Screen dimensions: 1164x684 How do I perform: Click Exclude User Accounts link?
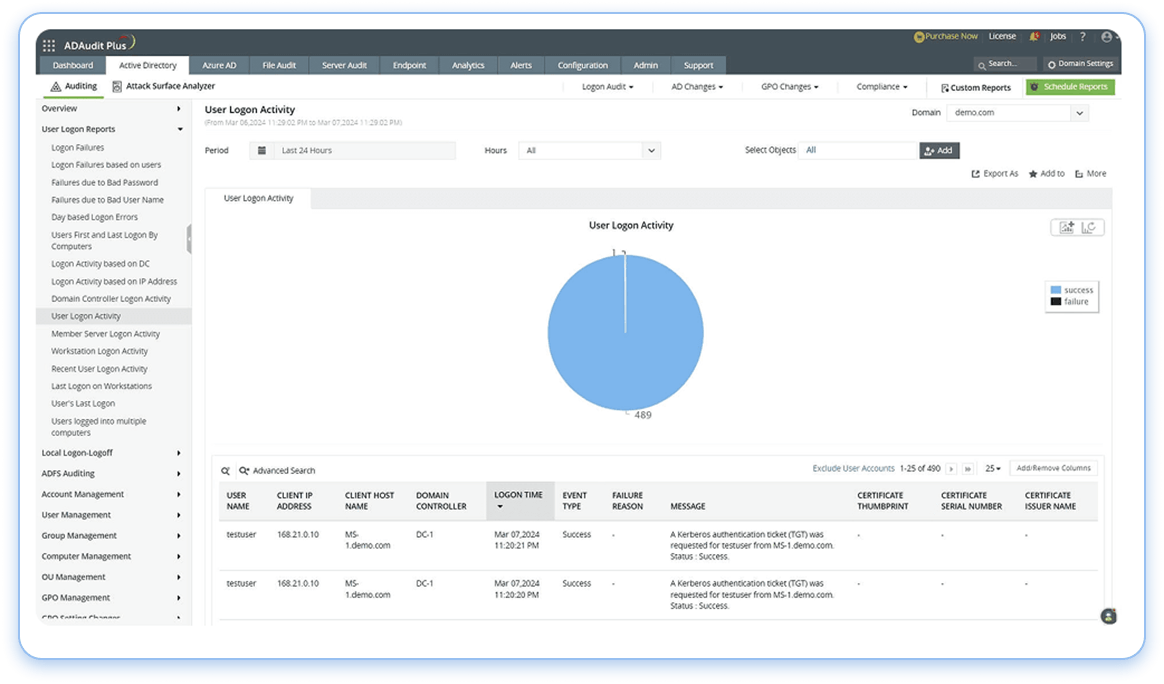pos(853,469)
